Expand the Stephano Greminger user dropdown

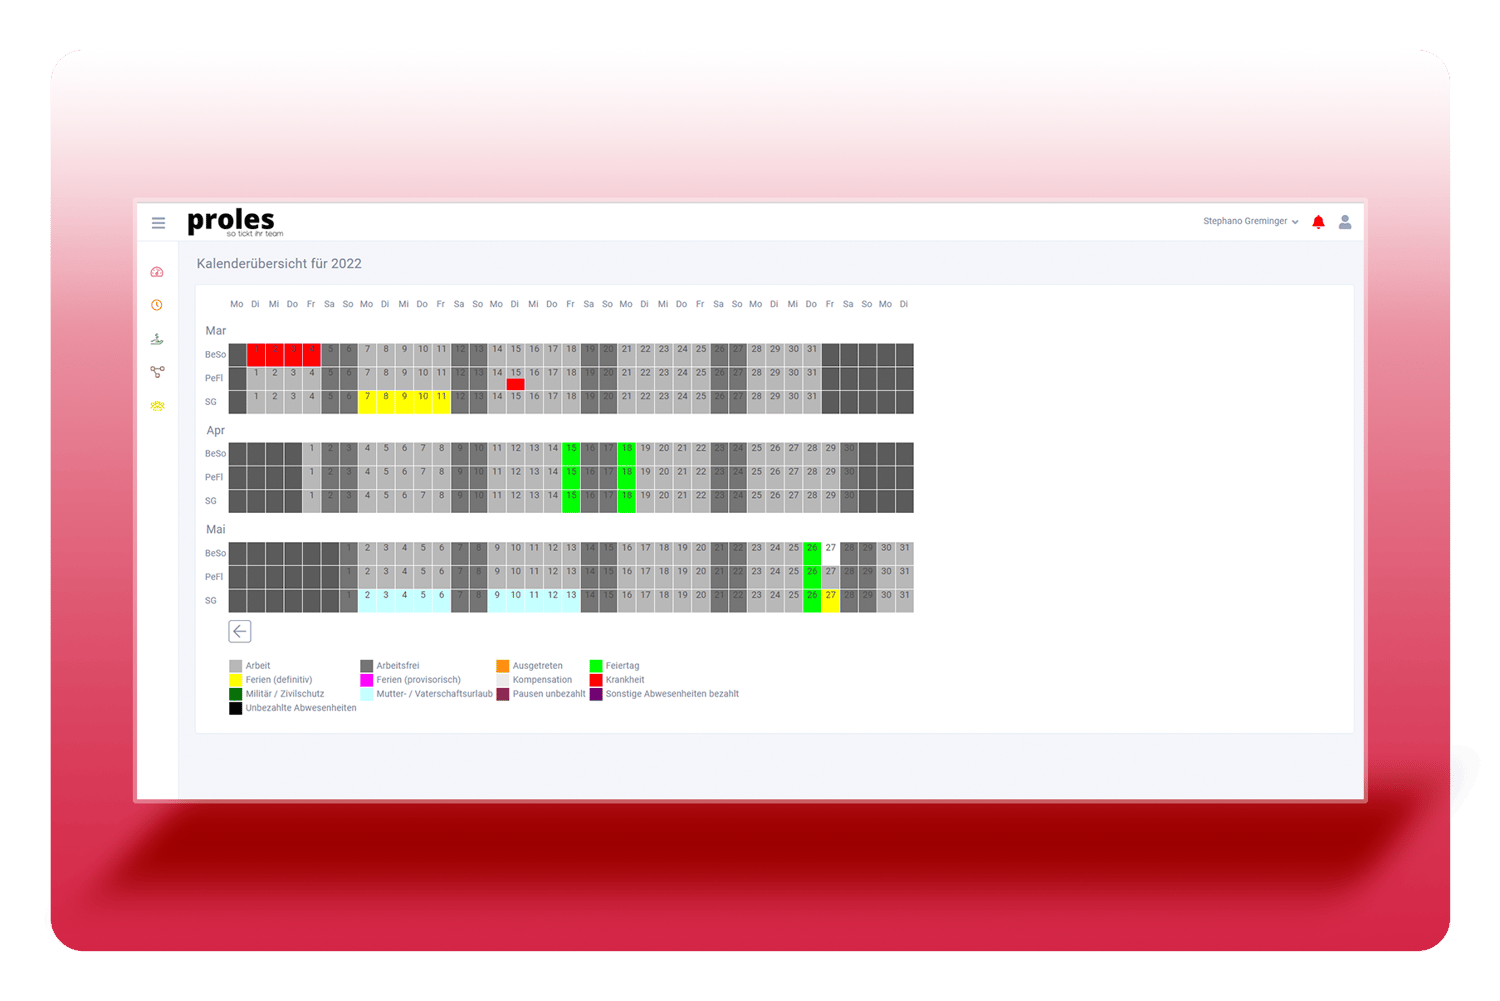pos(1250,221)
